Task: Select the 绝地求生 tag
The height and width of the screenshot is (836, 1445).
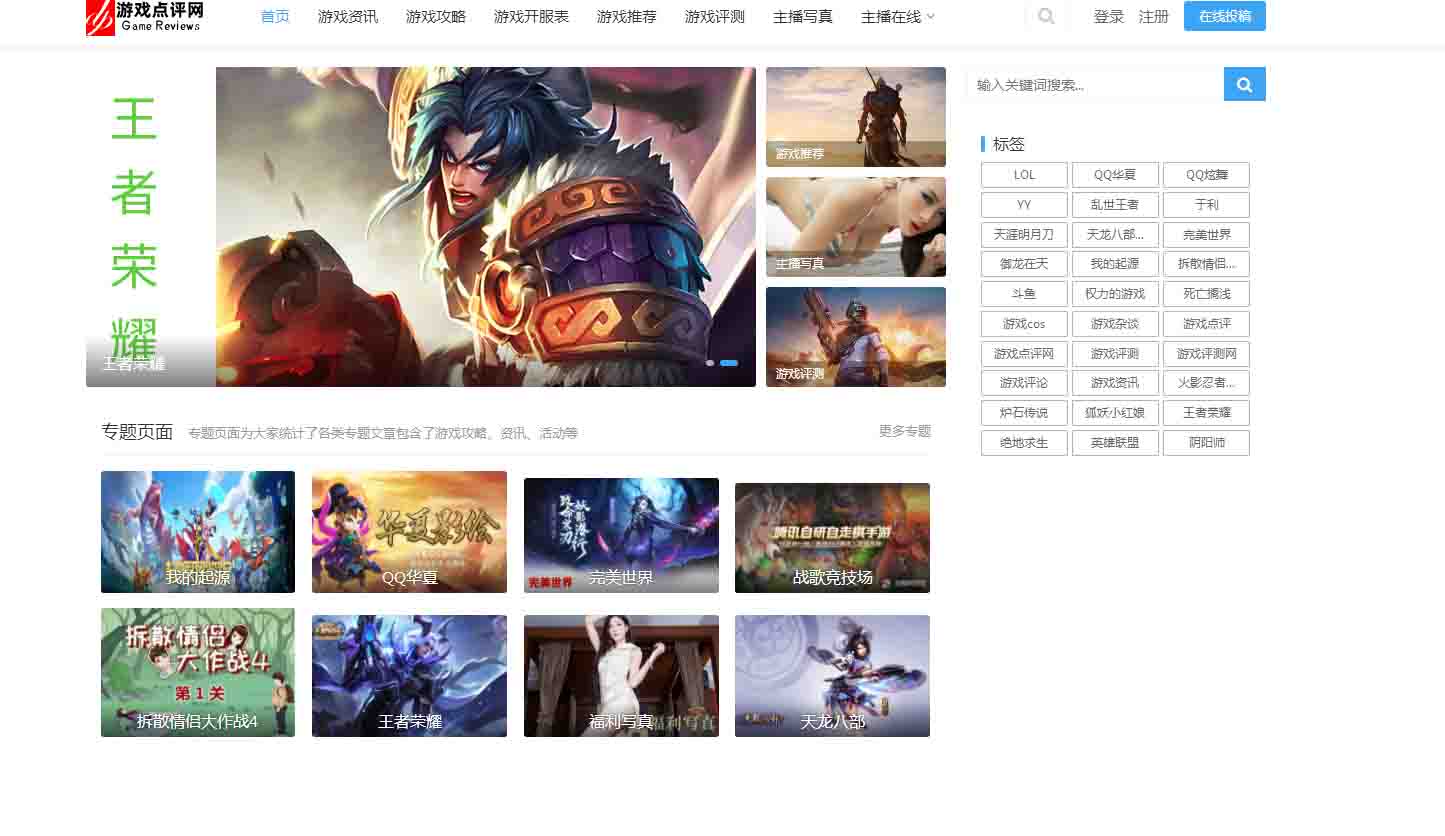Action: tap(1024, 443)
